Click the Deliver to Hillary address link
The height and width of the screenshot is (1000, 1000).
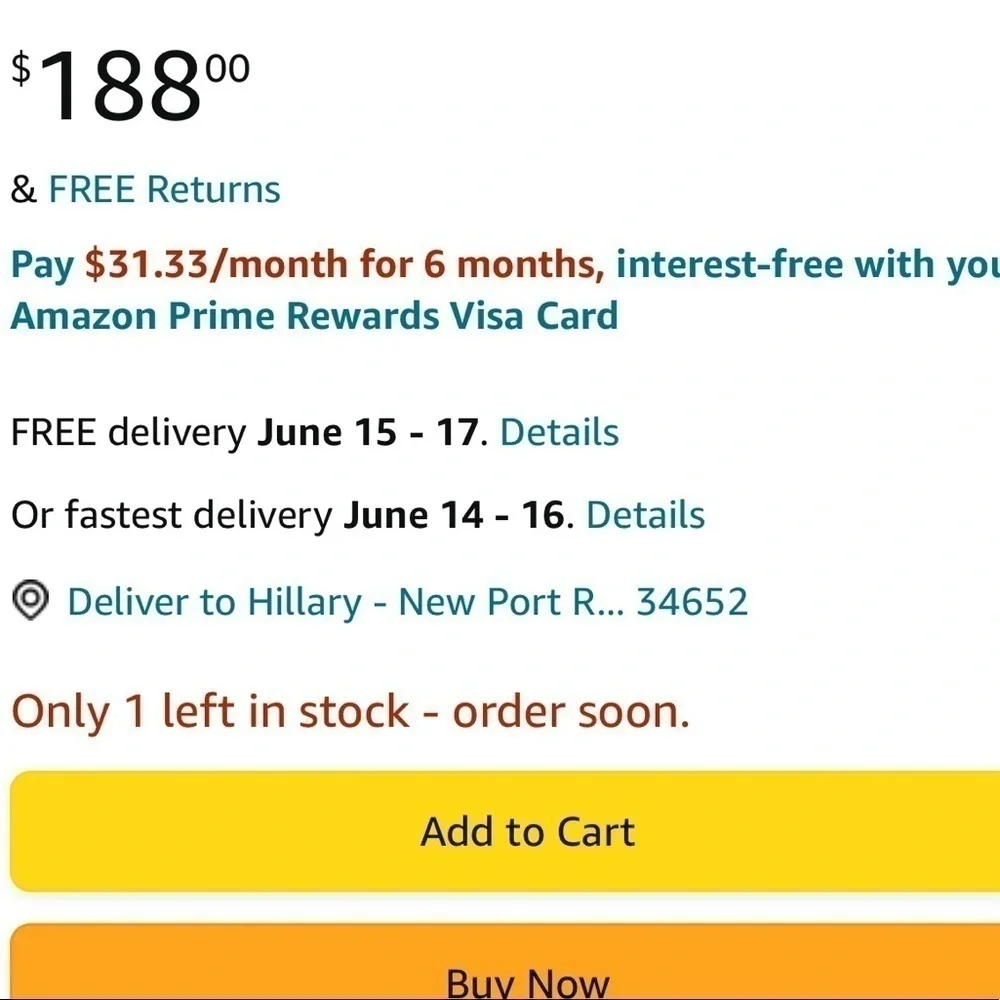pyautogui.click(x=408, y=602)
